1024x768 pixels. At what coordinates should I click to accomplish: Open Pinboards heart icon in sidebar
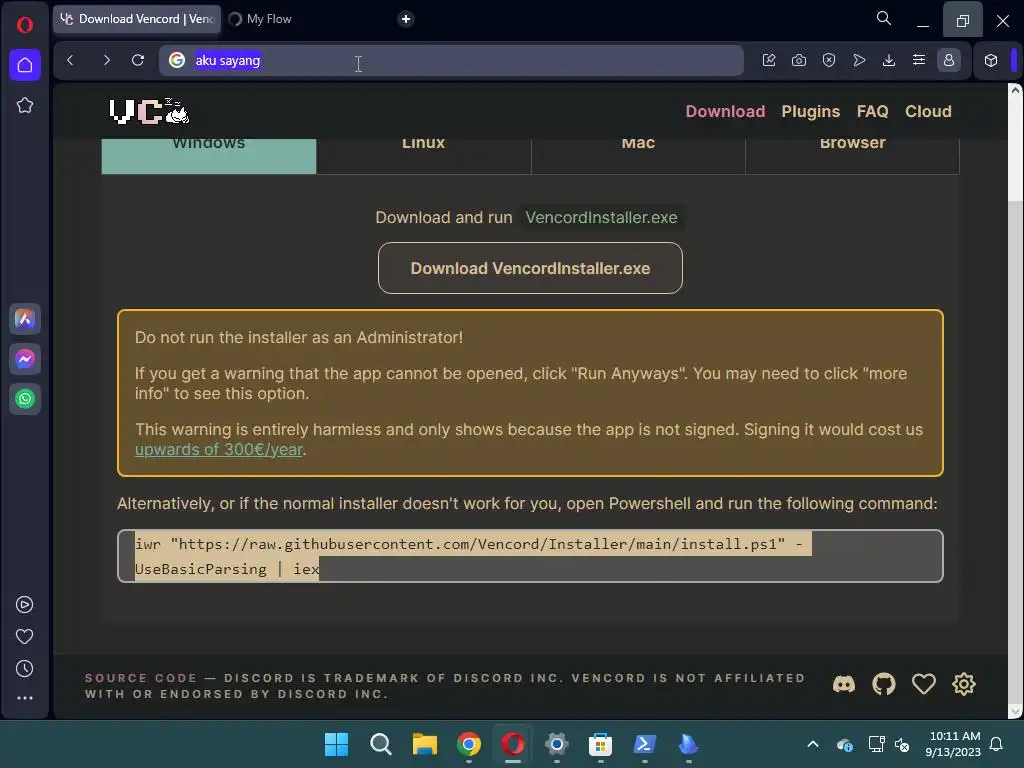tap(24, 636)
